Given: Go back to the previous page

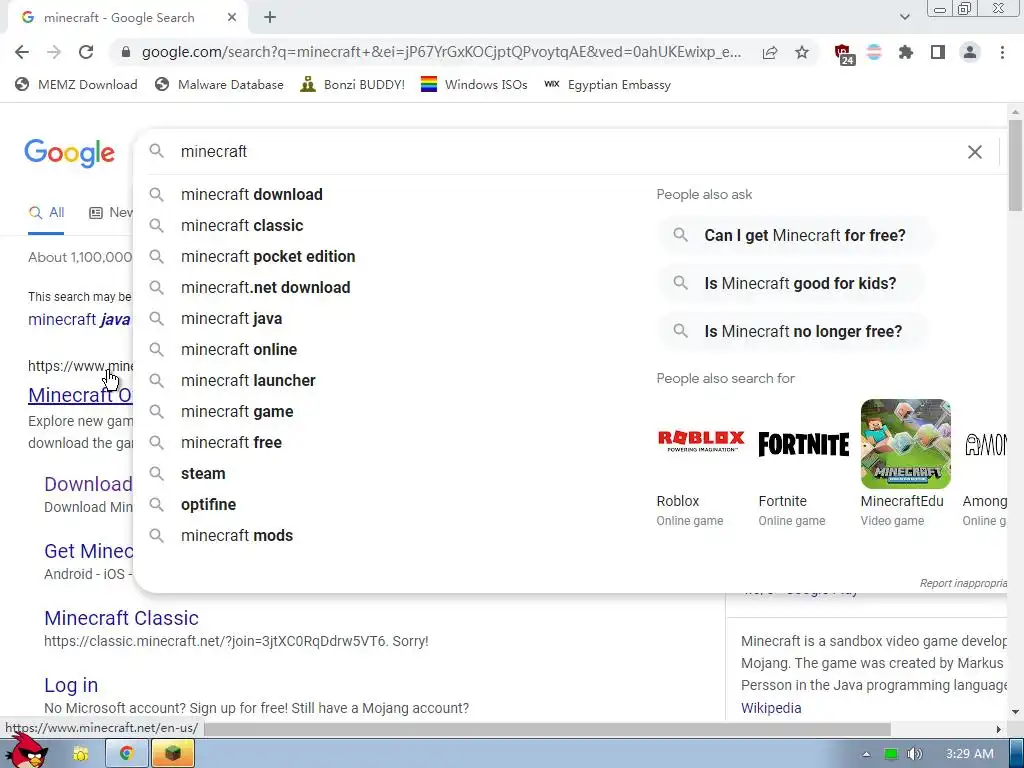Looking at the screenshot, I should click(22, 52).
